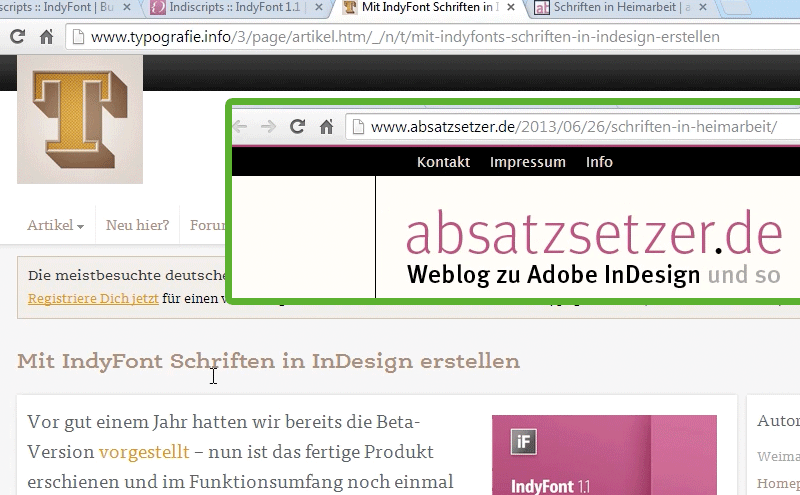Click the IndyFont 1.1 product image
The image size is (800, 495).
(604, 455)
